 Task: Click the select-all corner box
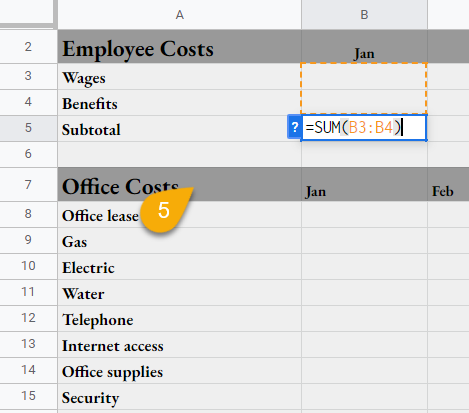coord(27,13)
